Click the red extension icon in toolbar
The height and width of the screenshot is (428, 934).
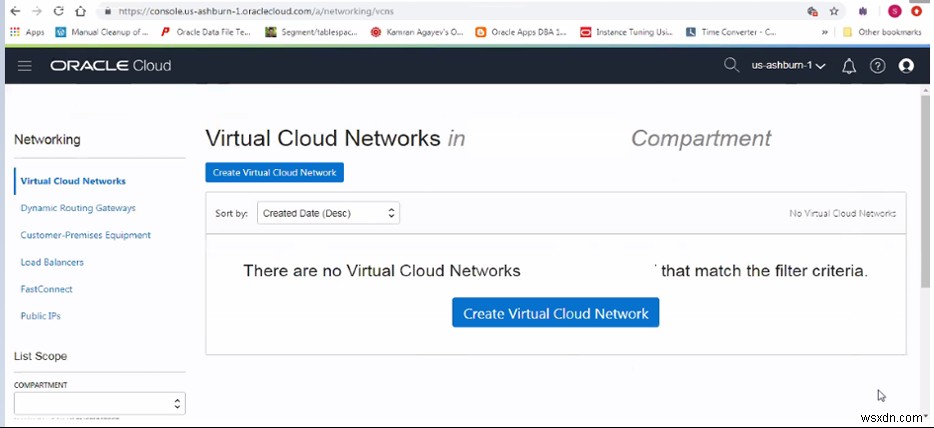pyautogui.click(x=918, y=11)
